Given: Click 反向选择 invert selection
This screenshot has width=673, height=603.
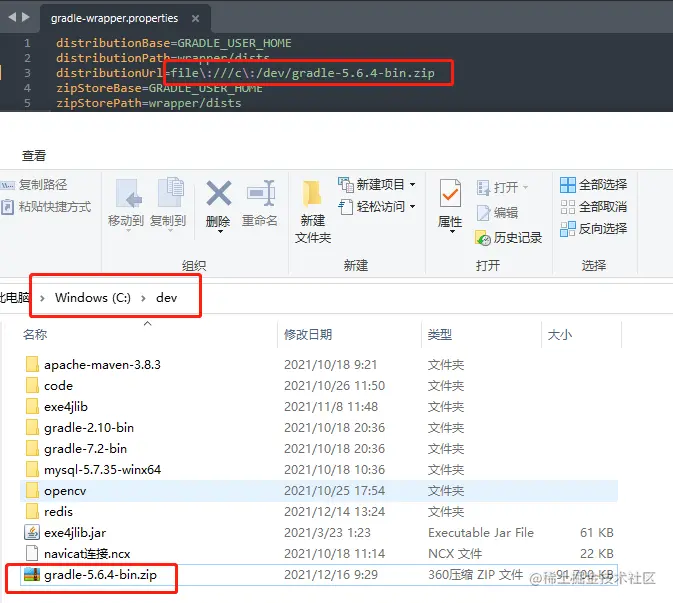Looking at the screenshot, I should [594, 229].
